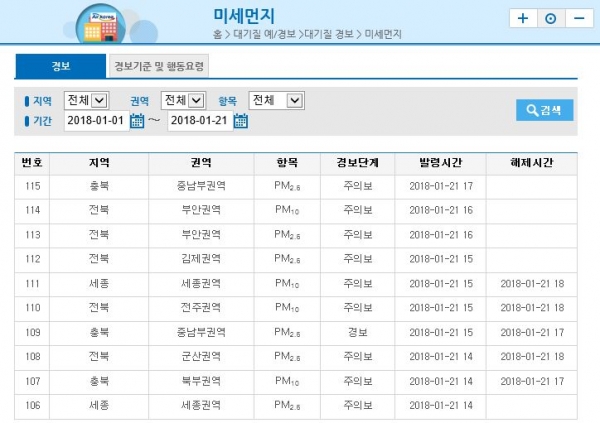Select the 경보 tab
The image size is (600, 423).
(60, 66)
